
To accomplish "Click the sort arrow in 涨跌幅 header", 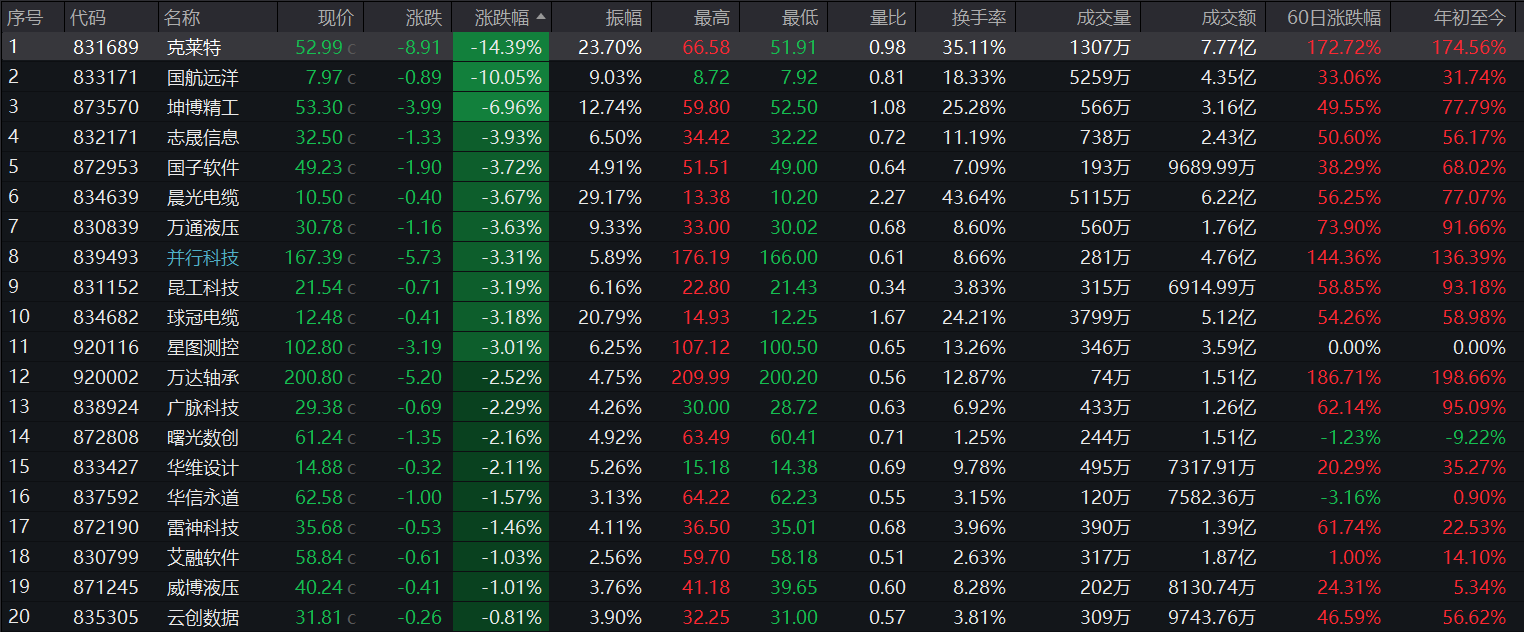I will point(541,17).
